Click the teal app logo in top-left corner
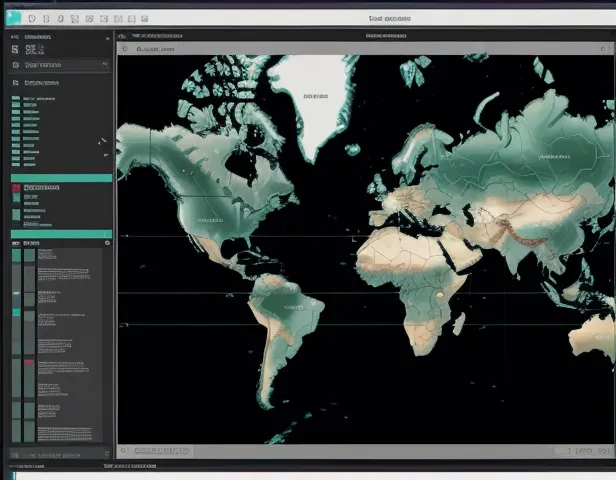 tap(13, 18)
